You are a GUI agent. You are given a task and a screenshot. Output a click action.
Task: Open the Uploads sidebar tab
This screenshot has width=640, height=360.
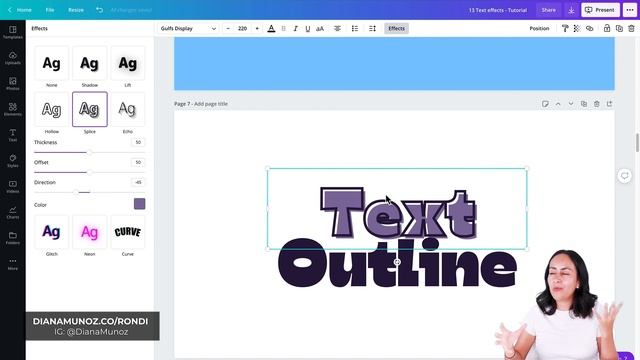coord(13,58)
